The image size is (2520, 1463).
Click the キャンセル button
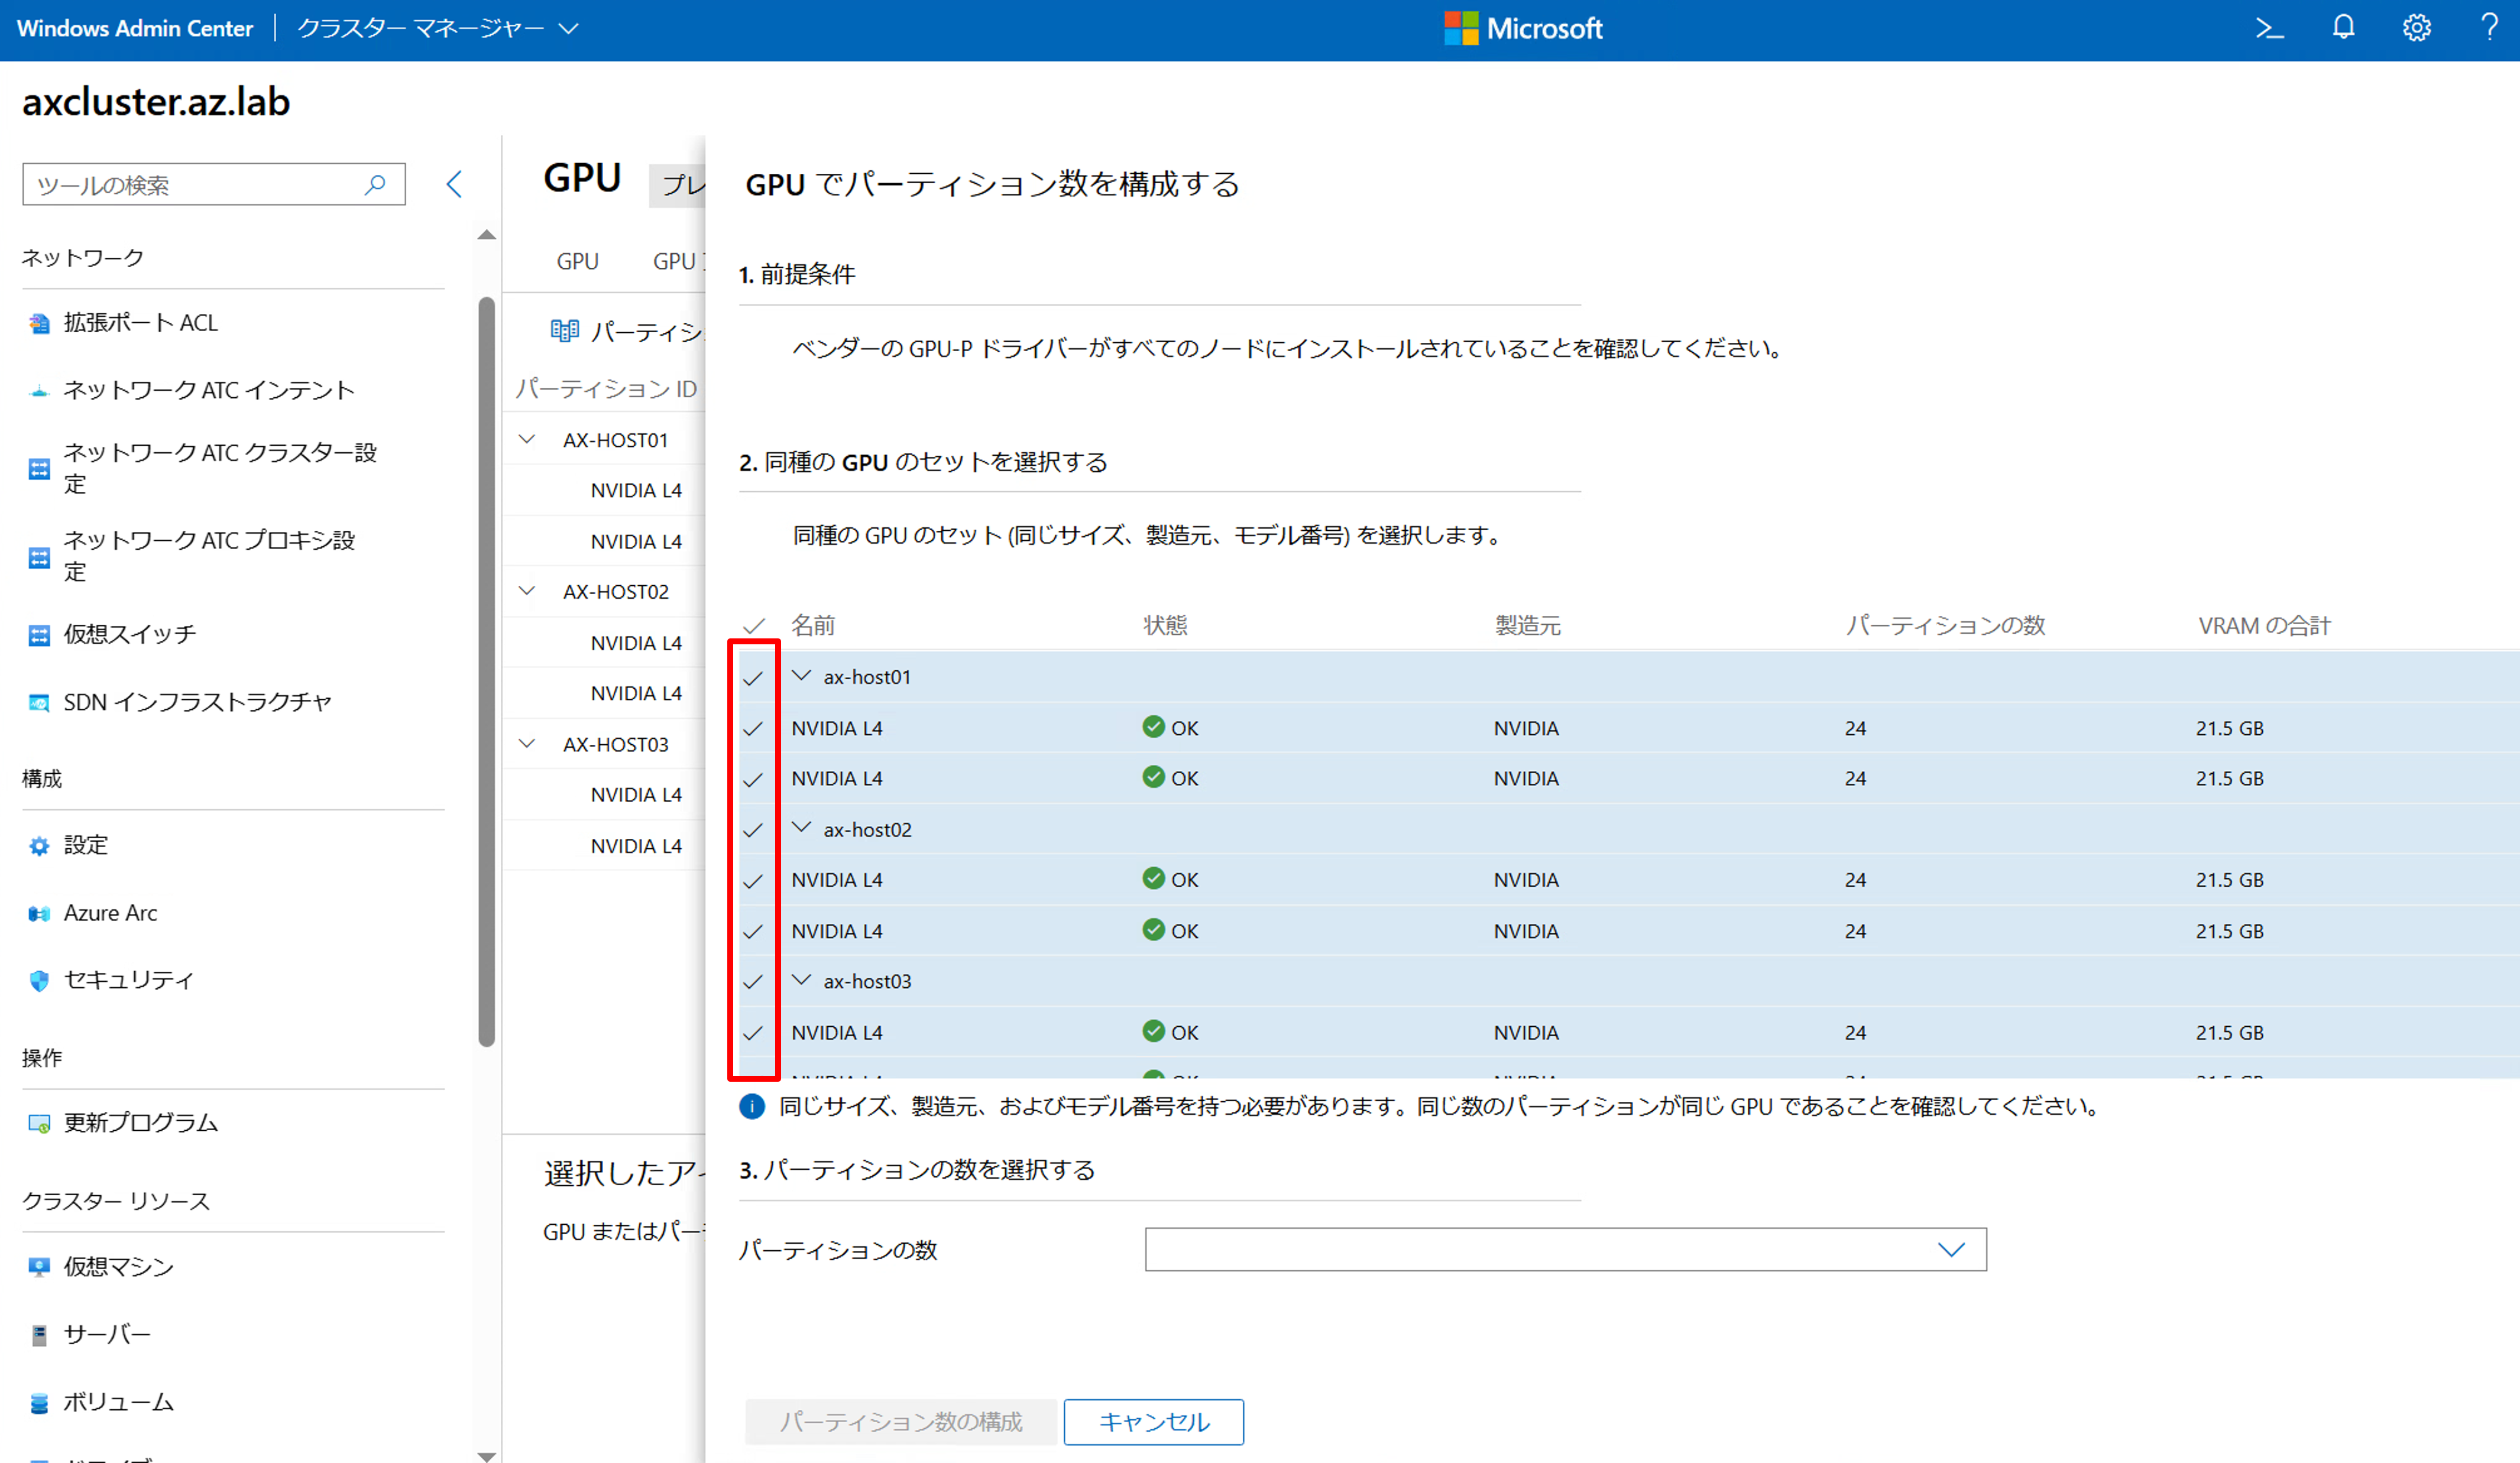click(1153, 1422)
